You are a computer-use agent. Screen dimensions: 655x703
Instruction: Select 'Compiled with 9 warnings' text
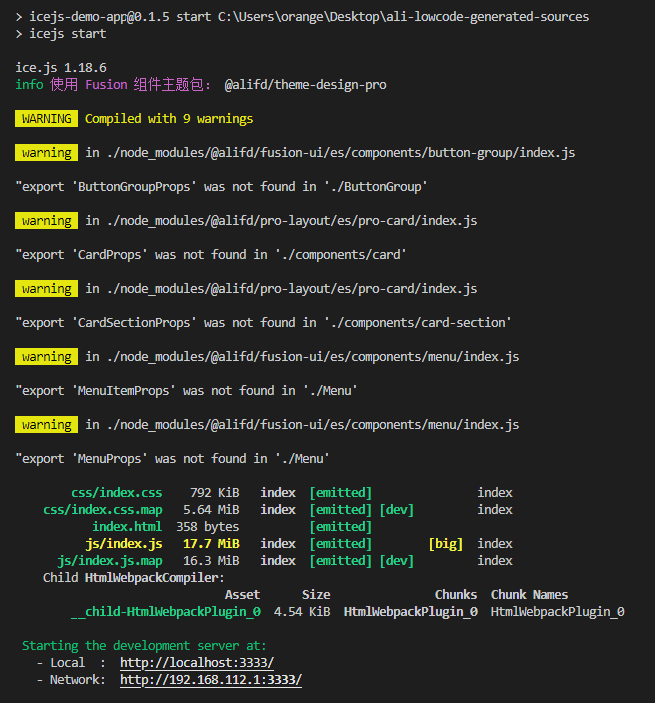(x=169, y=118)
